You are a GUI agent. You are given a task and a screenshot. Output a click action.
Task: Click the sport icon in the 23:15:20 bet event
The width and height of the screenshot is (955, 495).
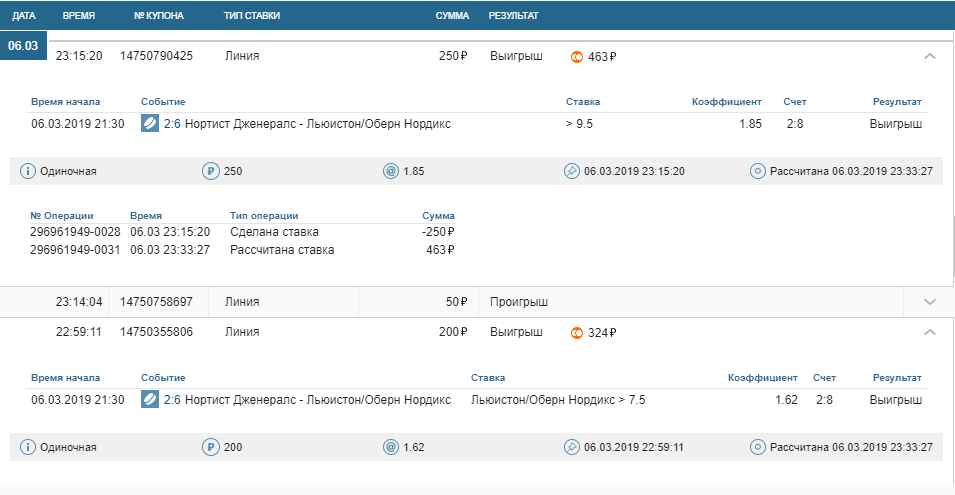click(x=150, y=124)
